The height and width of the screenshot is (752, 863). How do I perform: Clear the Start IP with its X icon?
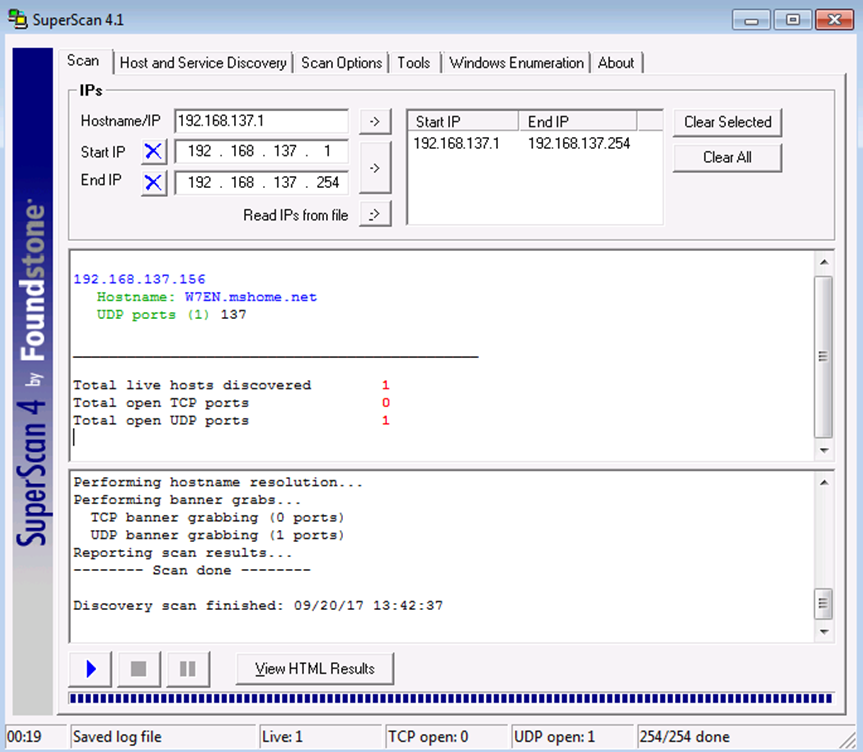coord(154,151)
